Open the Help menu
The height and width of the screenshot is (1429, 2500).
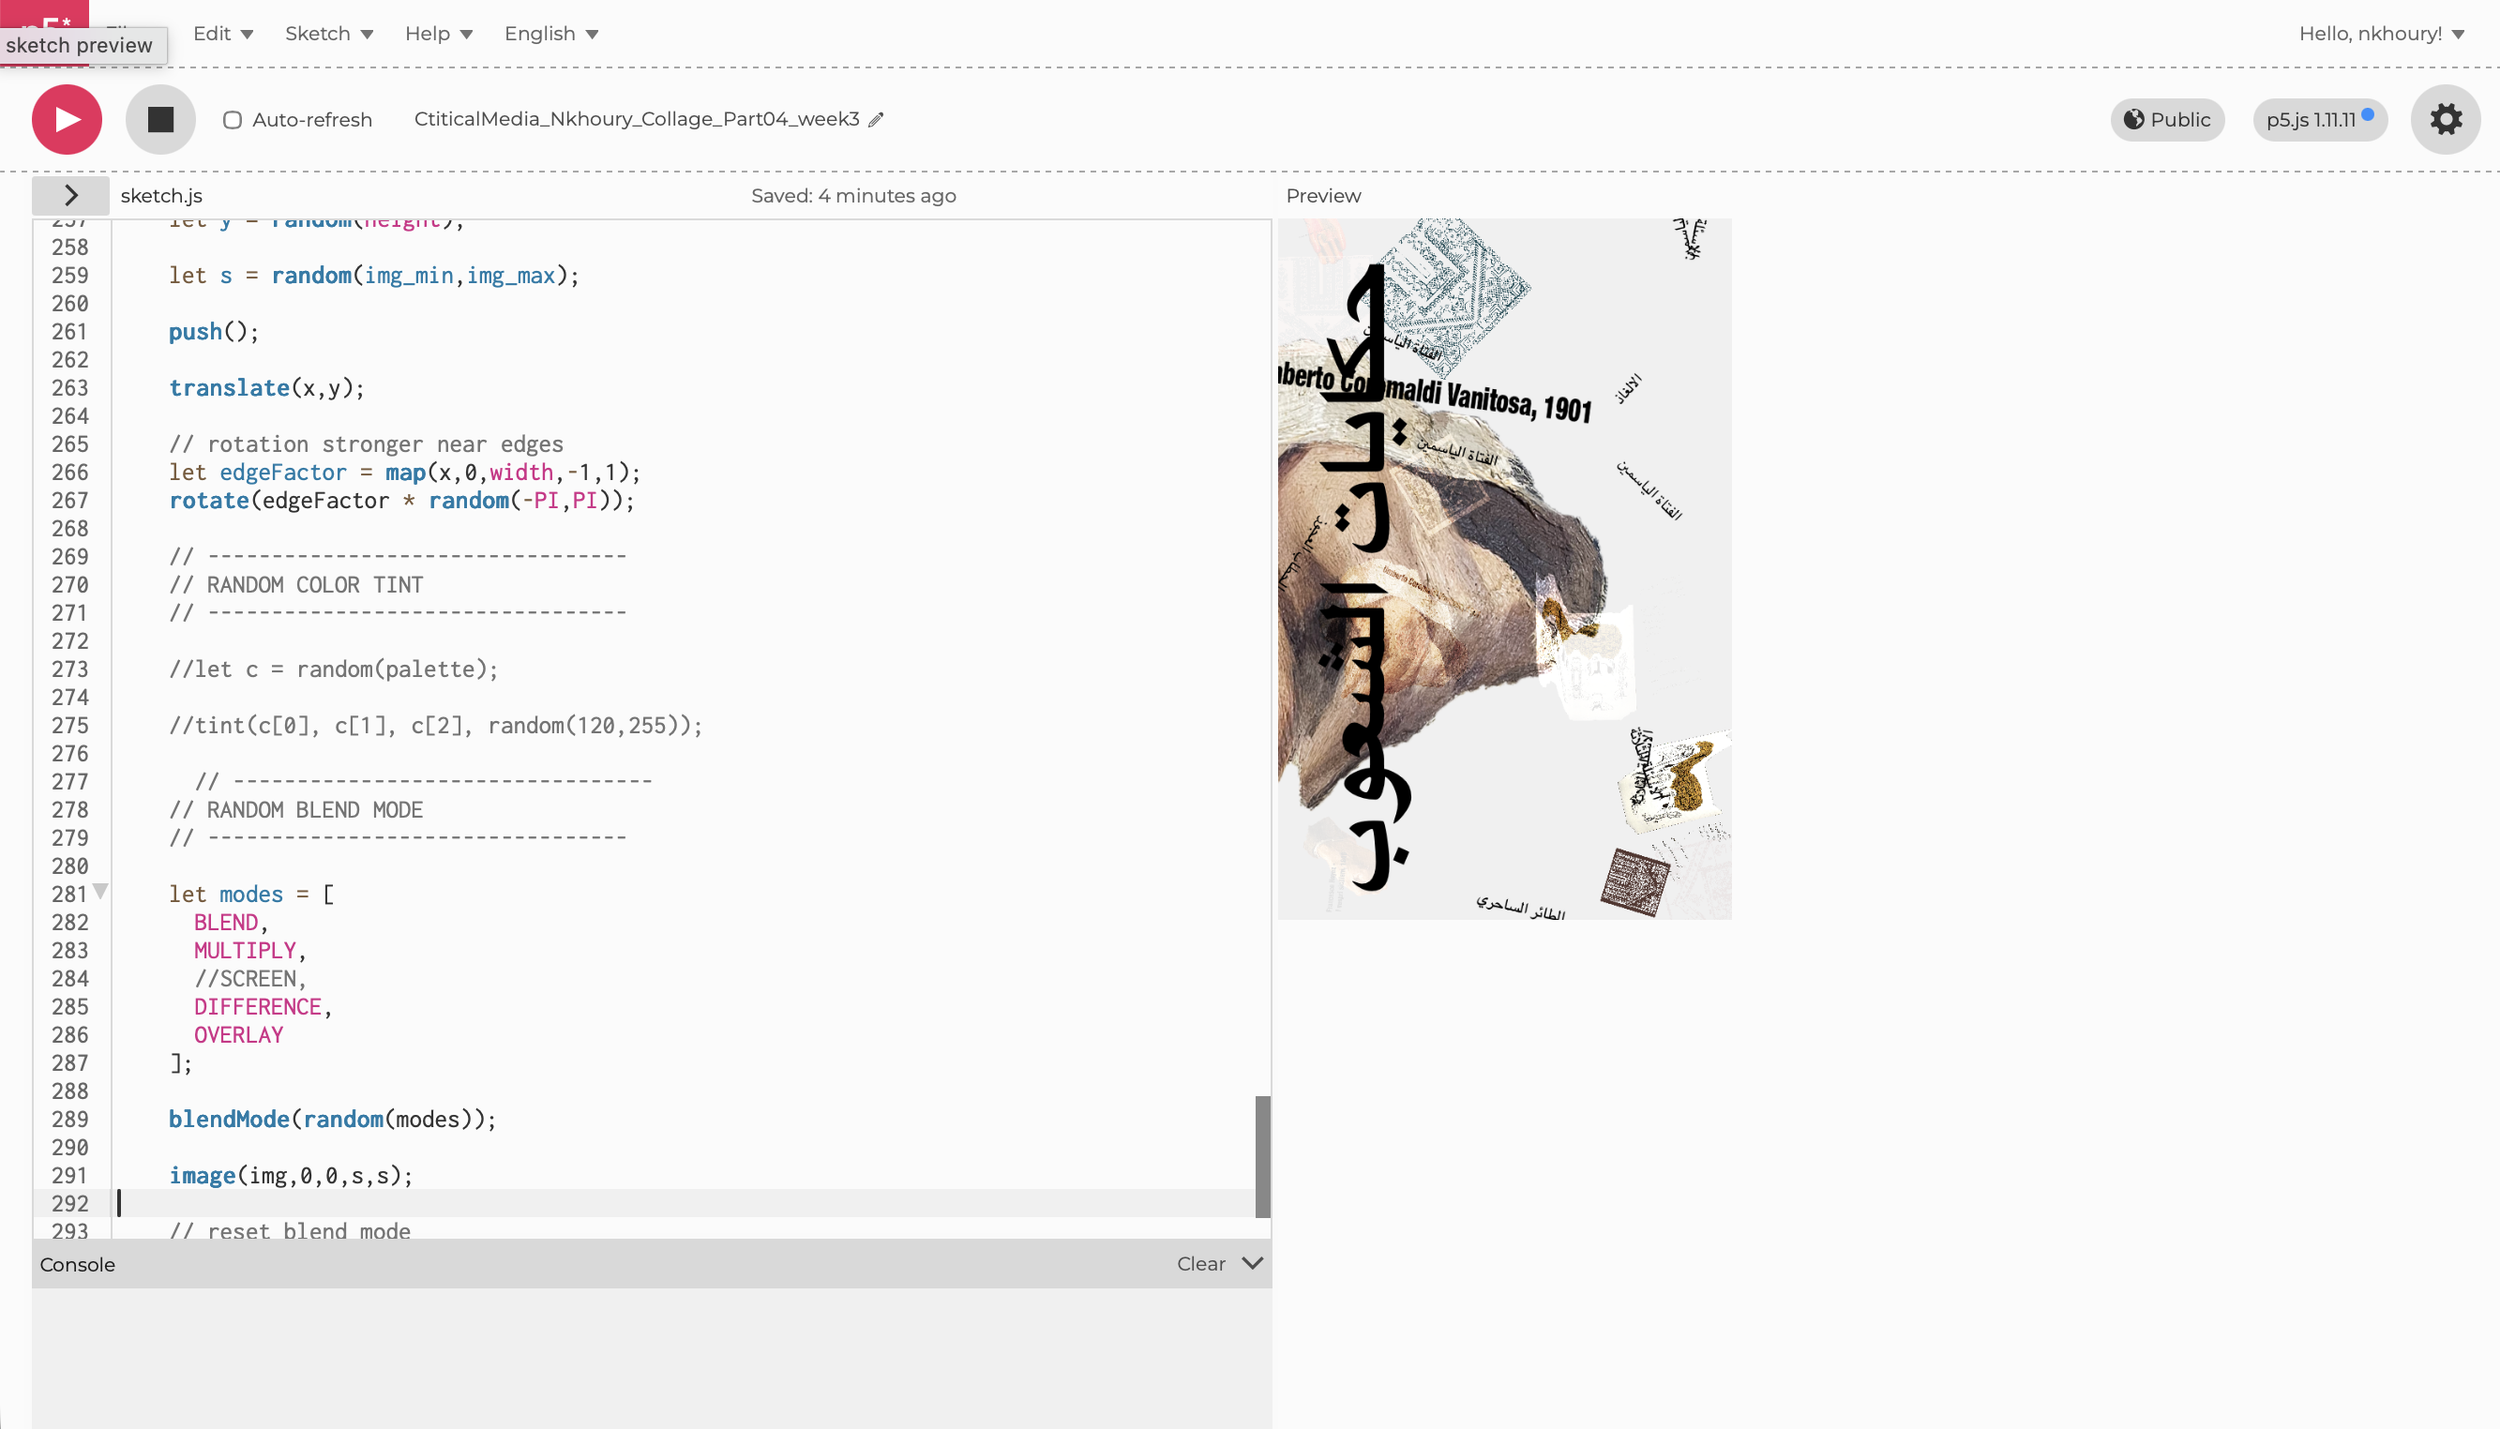pyautogui.click(x=438, y=33)
